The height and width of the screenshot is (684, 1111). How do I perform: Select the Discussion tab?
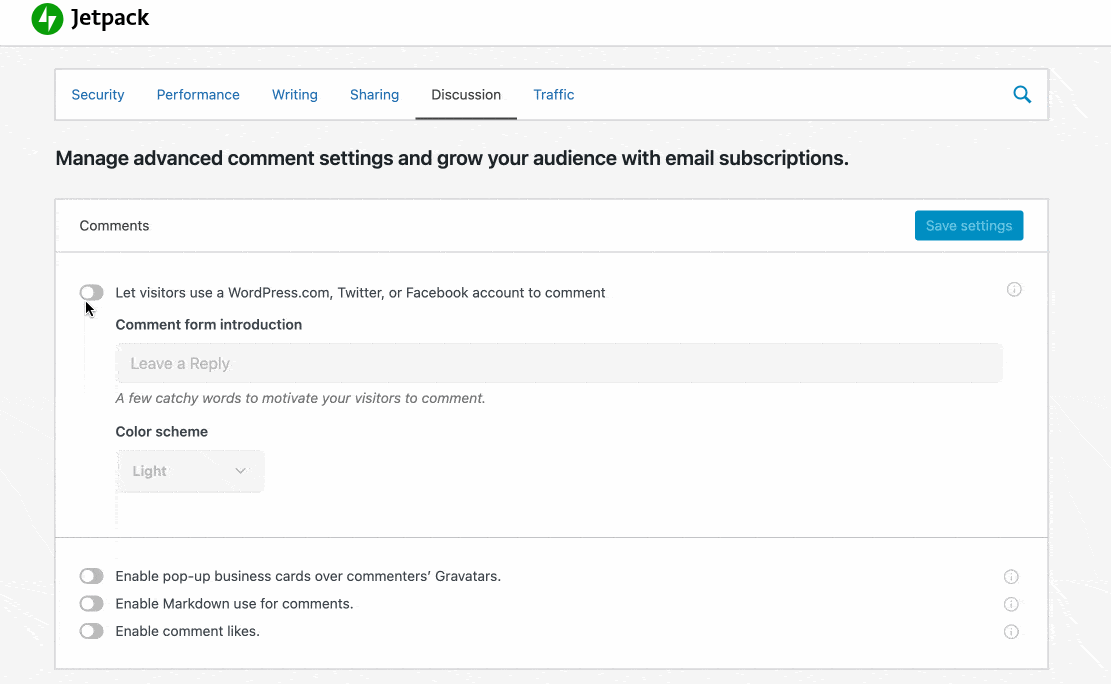(466, 95)
